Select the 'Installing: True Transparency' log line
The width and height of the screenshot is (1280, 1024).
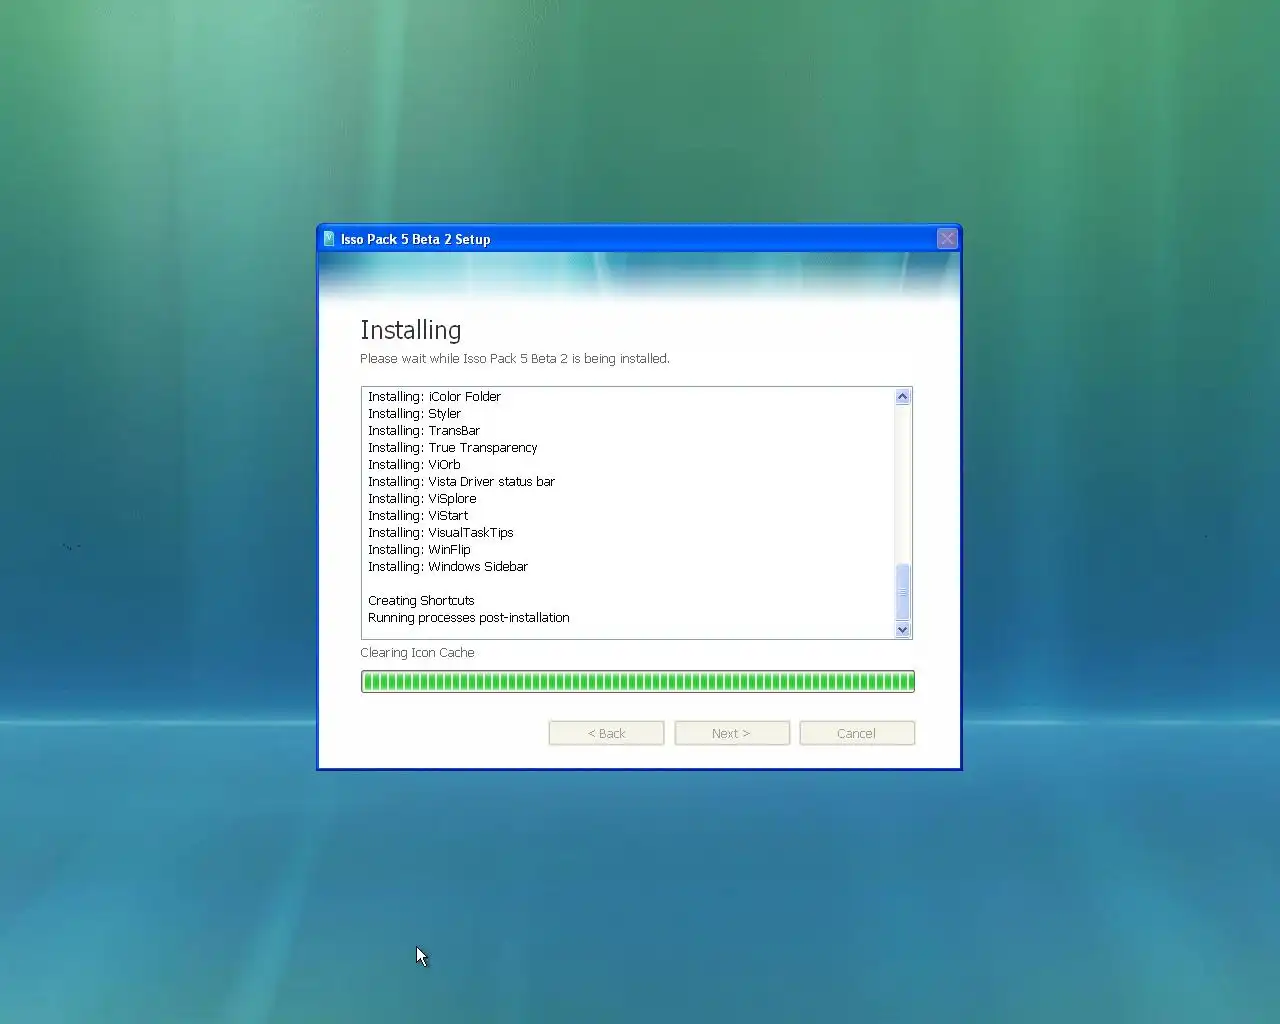(452, 448)
